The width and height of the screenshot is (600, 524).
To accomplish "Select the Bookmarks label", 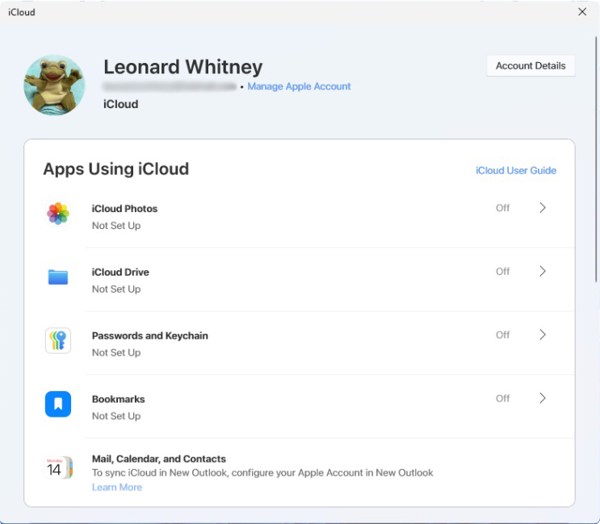I will coord(118,399).
